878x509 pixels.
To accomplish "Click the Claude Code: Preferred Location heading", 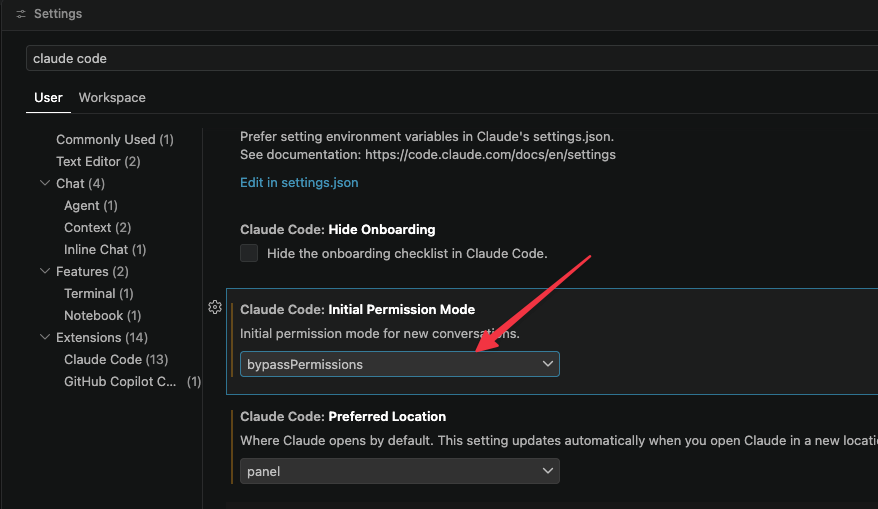I will click(x=343, y=417).
